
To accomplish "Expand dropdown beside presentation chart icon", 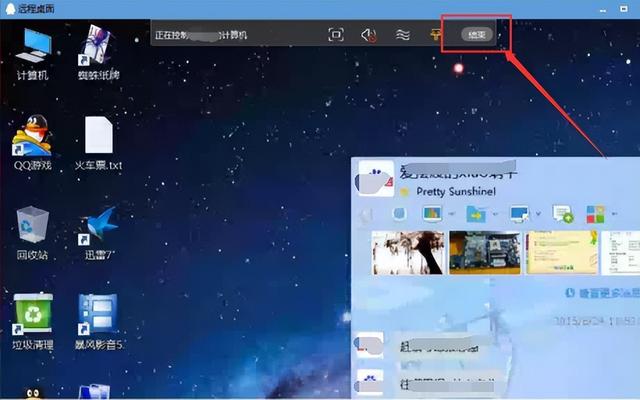I will click(x=452, y=213).
